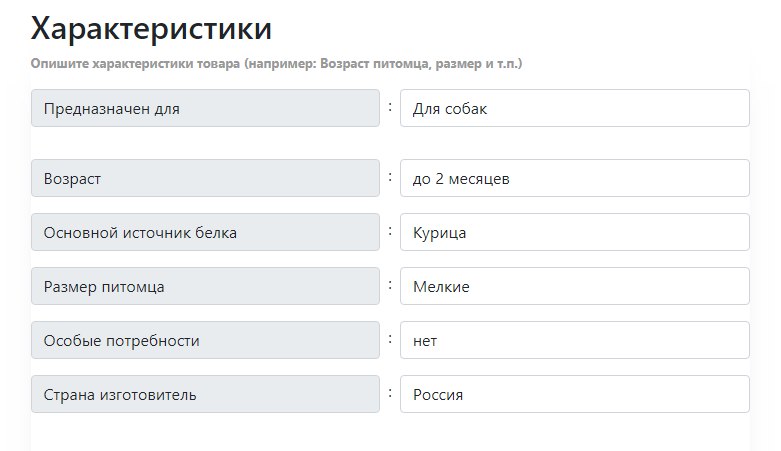The image size is (781, 451).
Task: Click the colon separator beside 'Возраст'
Action: click(390, 176)
